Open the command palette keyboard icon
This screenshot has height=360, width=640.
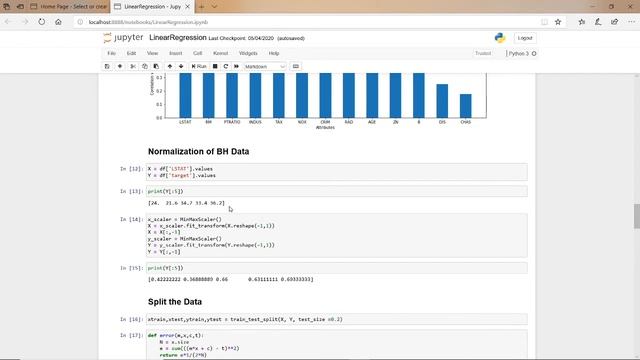click(x=296, y=66)
